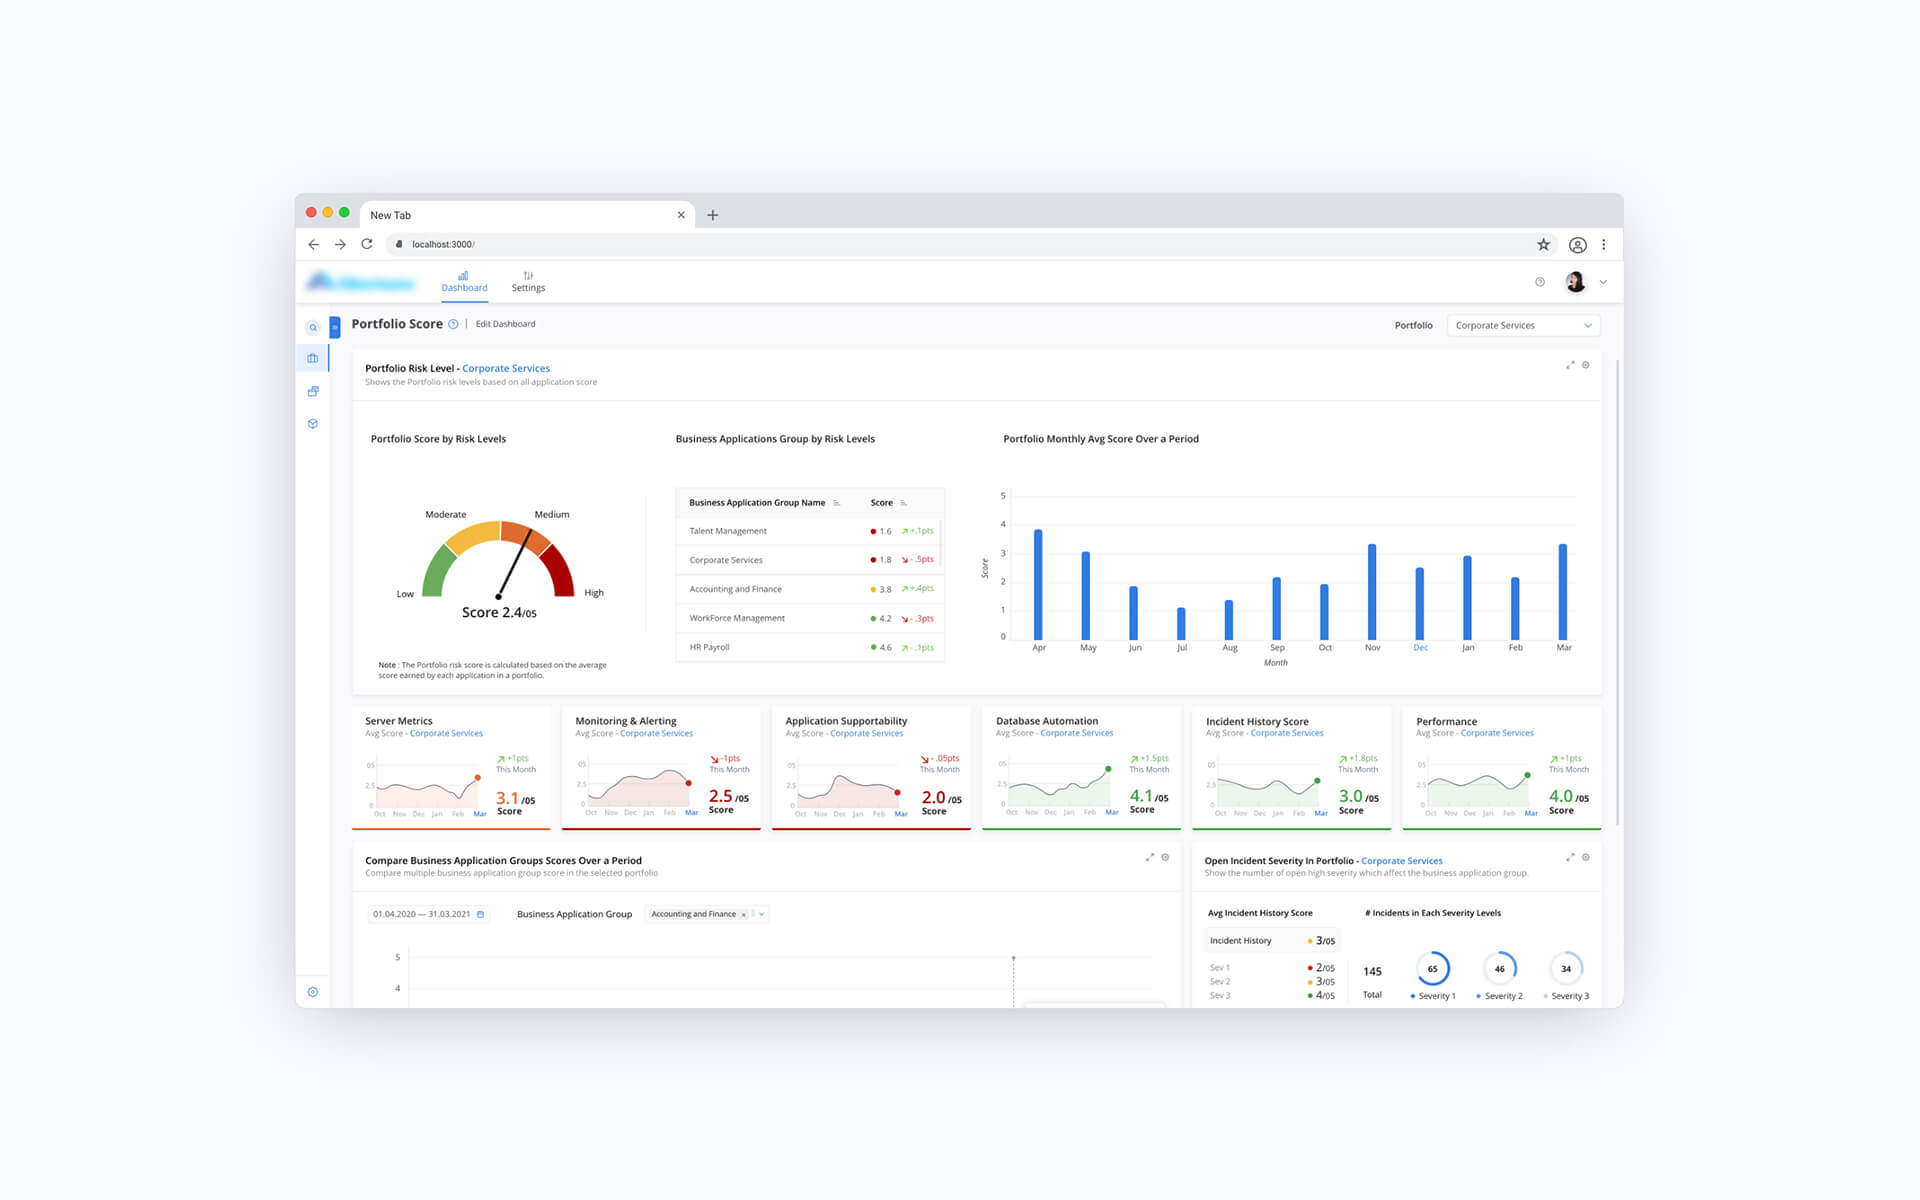Open the date range calendar icon
This screenshot has height=1200, width=1920.
click(x=481, y=914)
